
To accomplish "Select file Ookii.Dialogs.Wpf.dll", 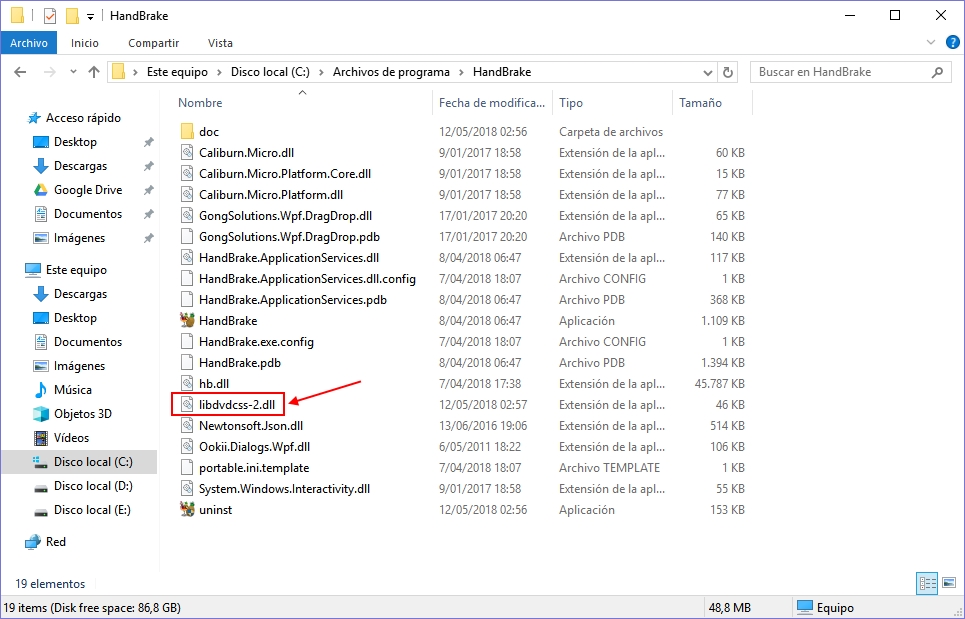I will (254, 447).
